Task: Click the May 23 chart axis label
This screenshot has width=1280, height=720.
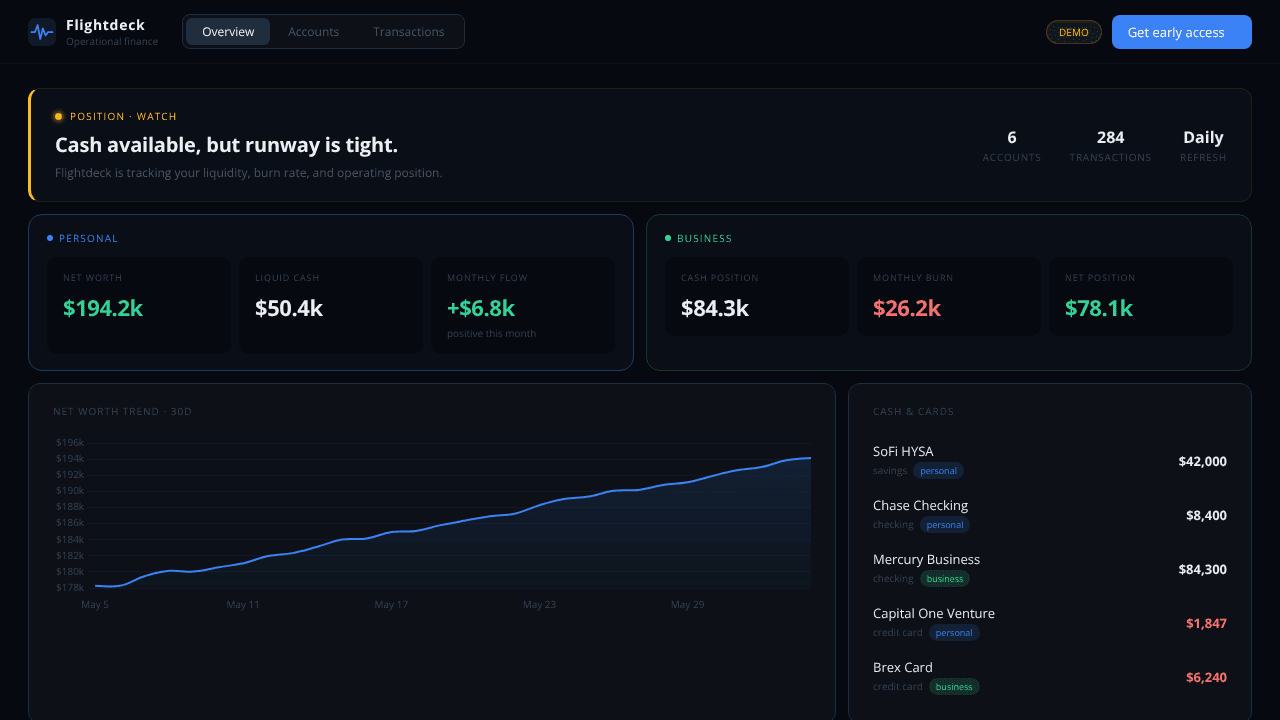Action: pos(539,605)
